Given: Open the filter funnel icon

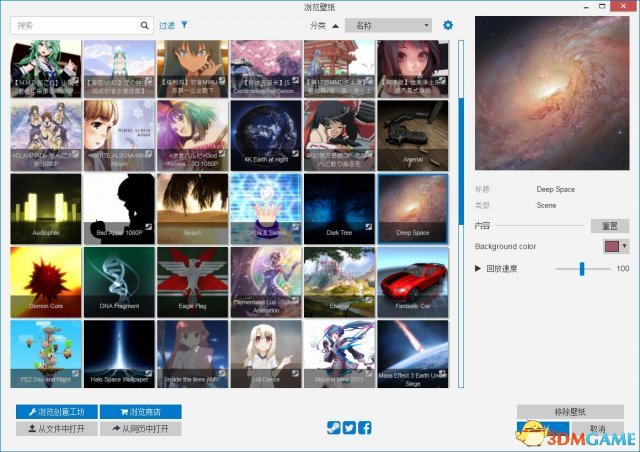Looking at the screenshot, I should point(184,25).
